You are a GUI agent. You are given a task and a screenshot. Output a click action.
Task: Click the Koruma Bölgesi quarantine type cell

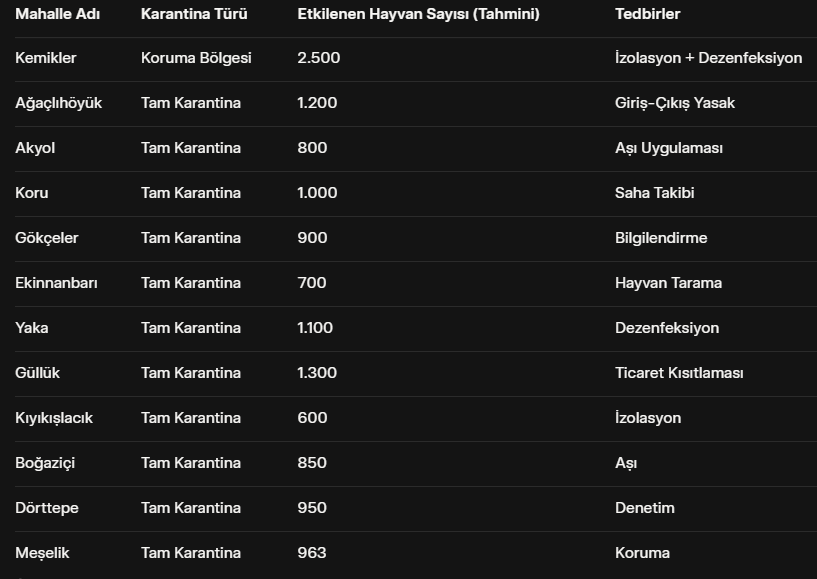(x=196, y=58)
